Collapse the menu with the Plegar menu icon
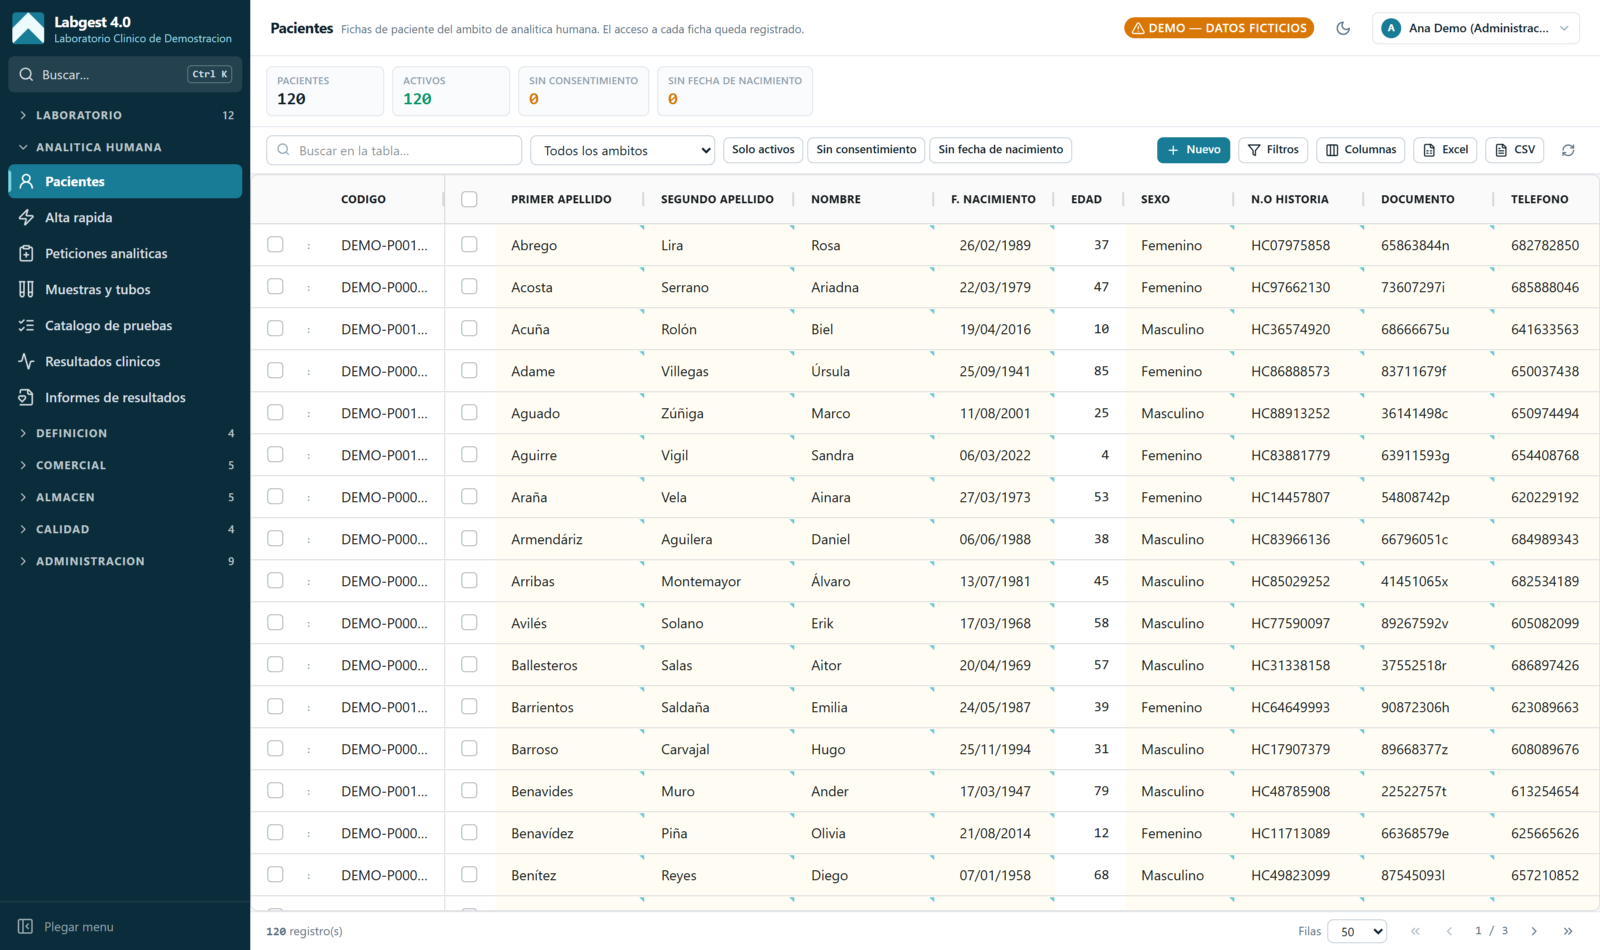Viewport: 1600px width, 950px height. pyautogui.click(x=26, y=926)
